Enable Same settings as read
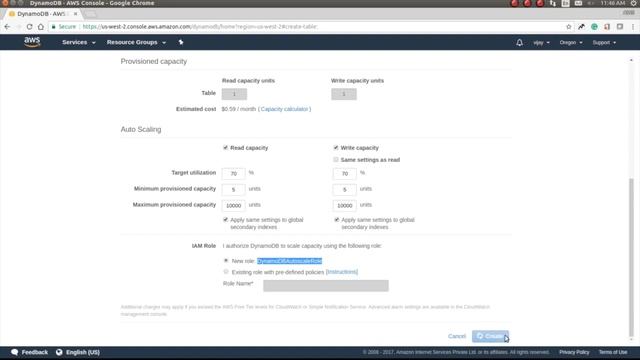 [x=336, y=160]
